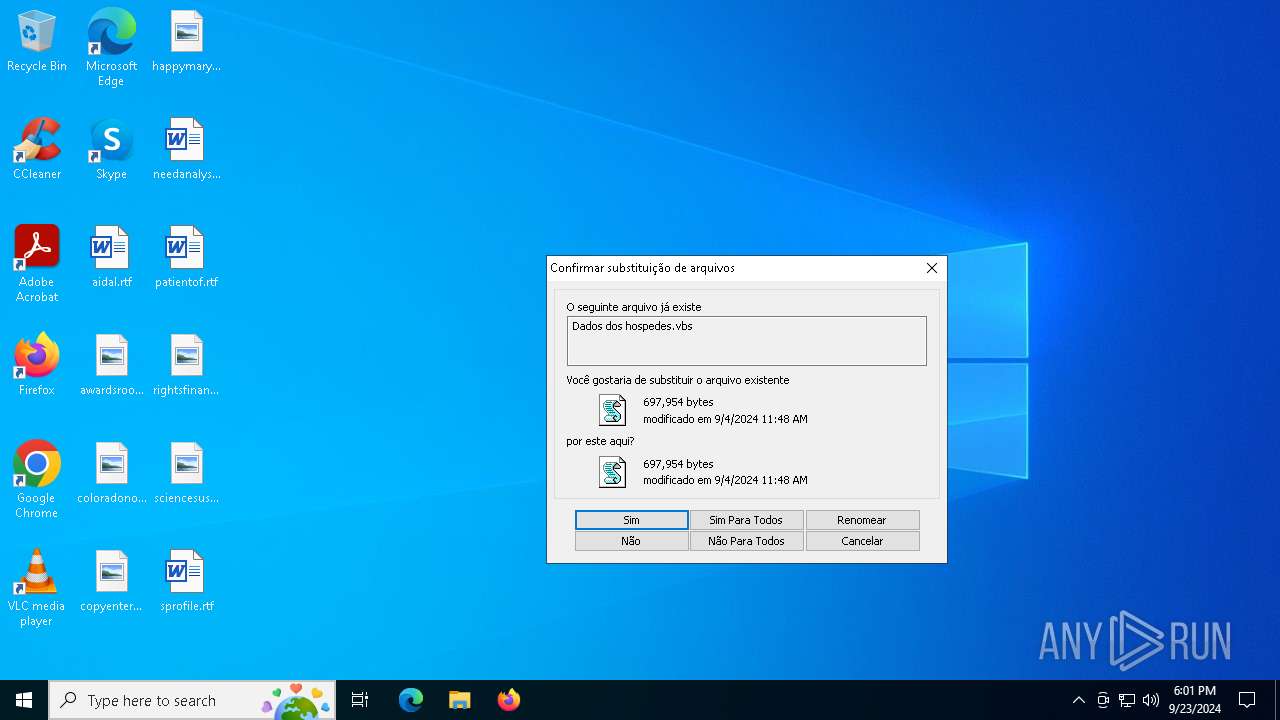Screen dimensions: 1280x720
Task: Select the patientof.rtf document icon
Action: click(186, 258)
